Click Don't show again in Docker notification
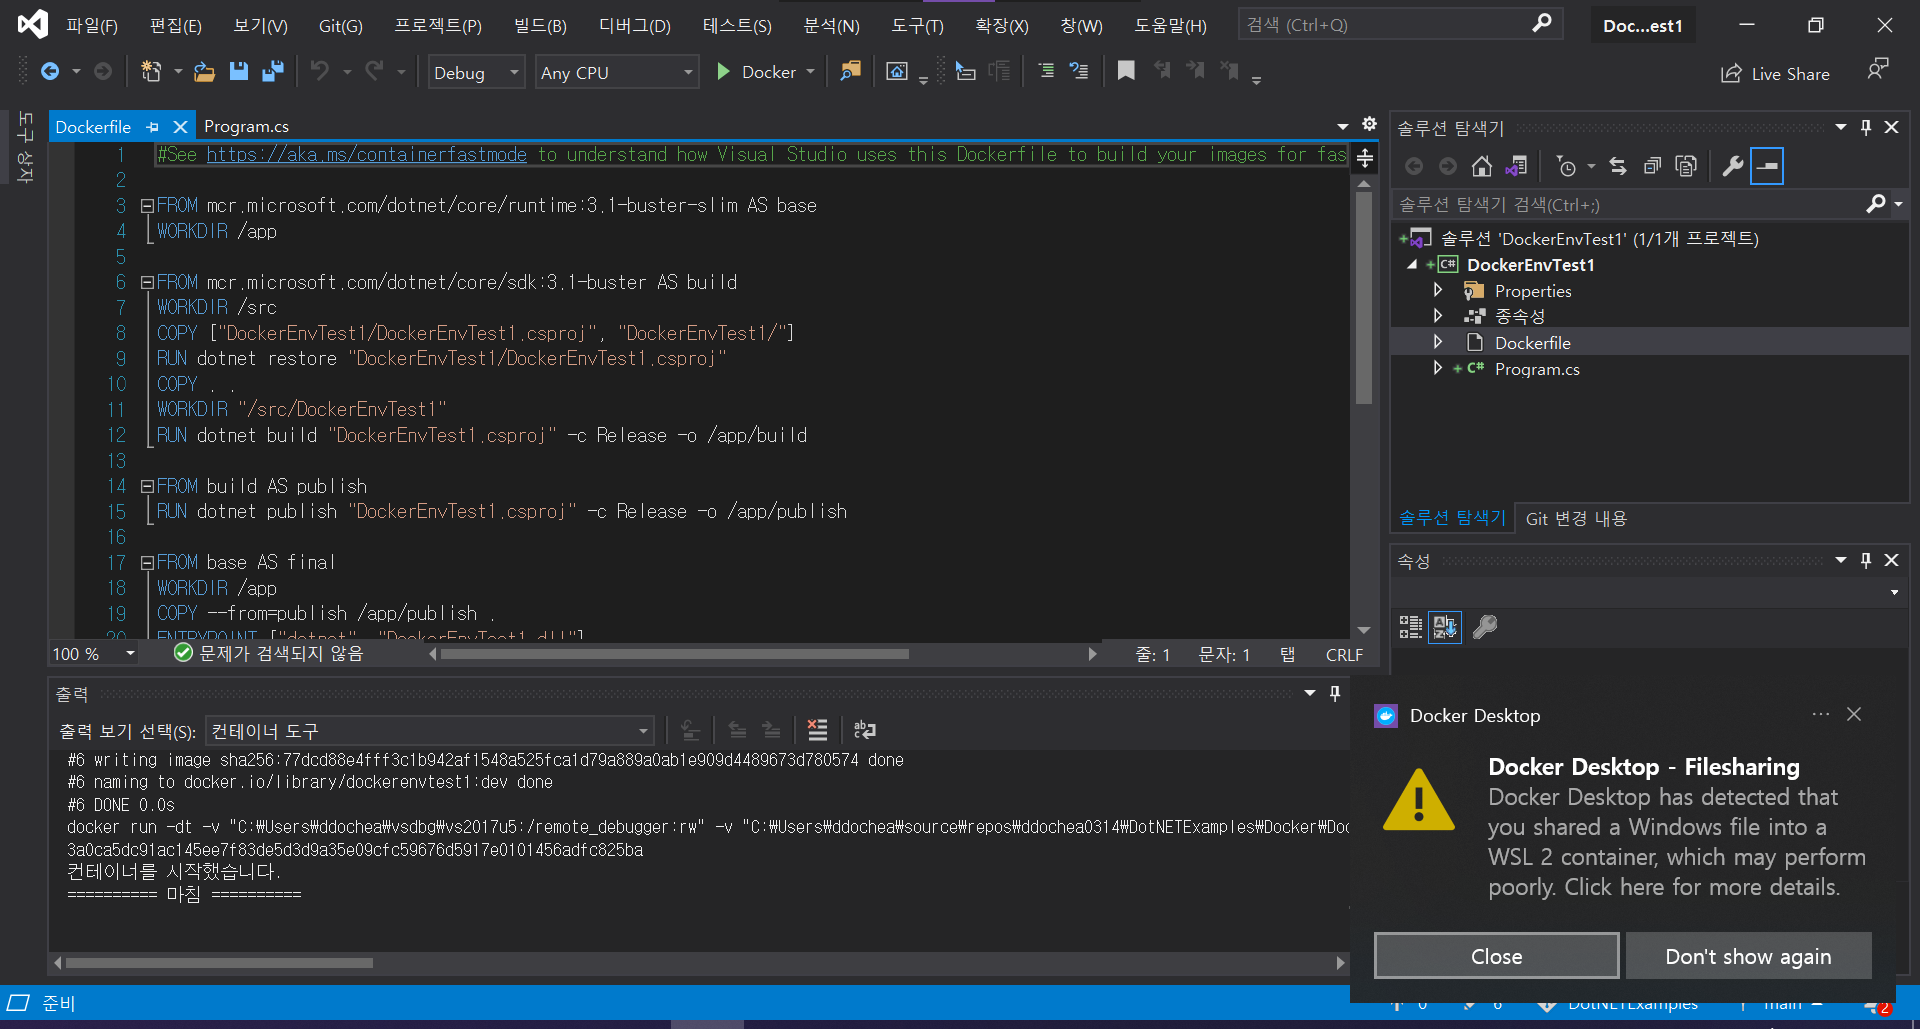 pos(1748,956)
